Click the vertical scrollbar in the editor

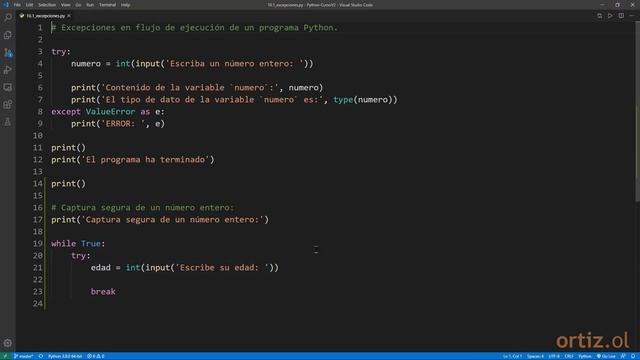click(x=637, y=110)
